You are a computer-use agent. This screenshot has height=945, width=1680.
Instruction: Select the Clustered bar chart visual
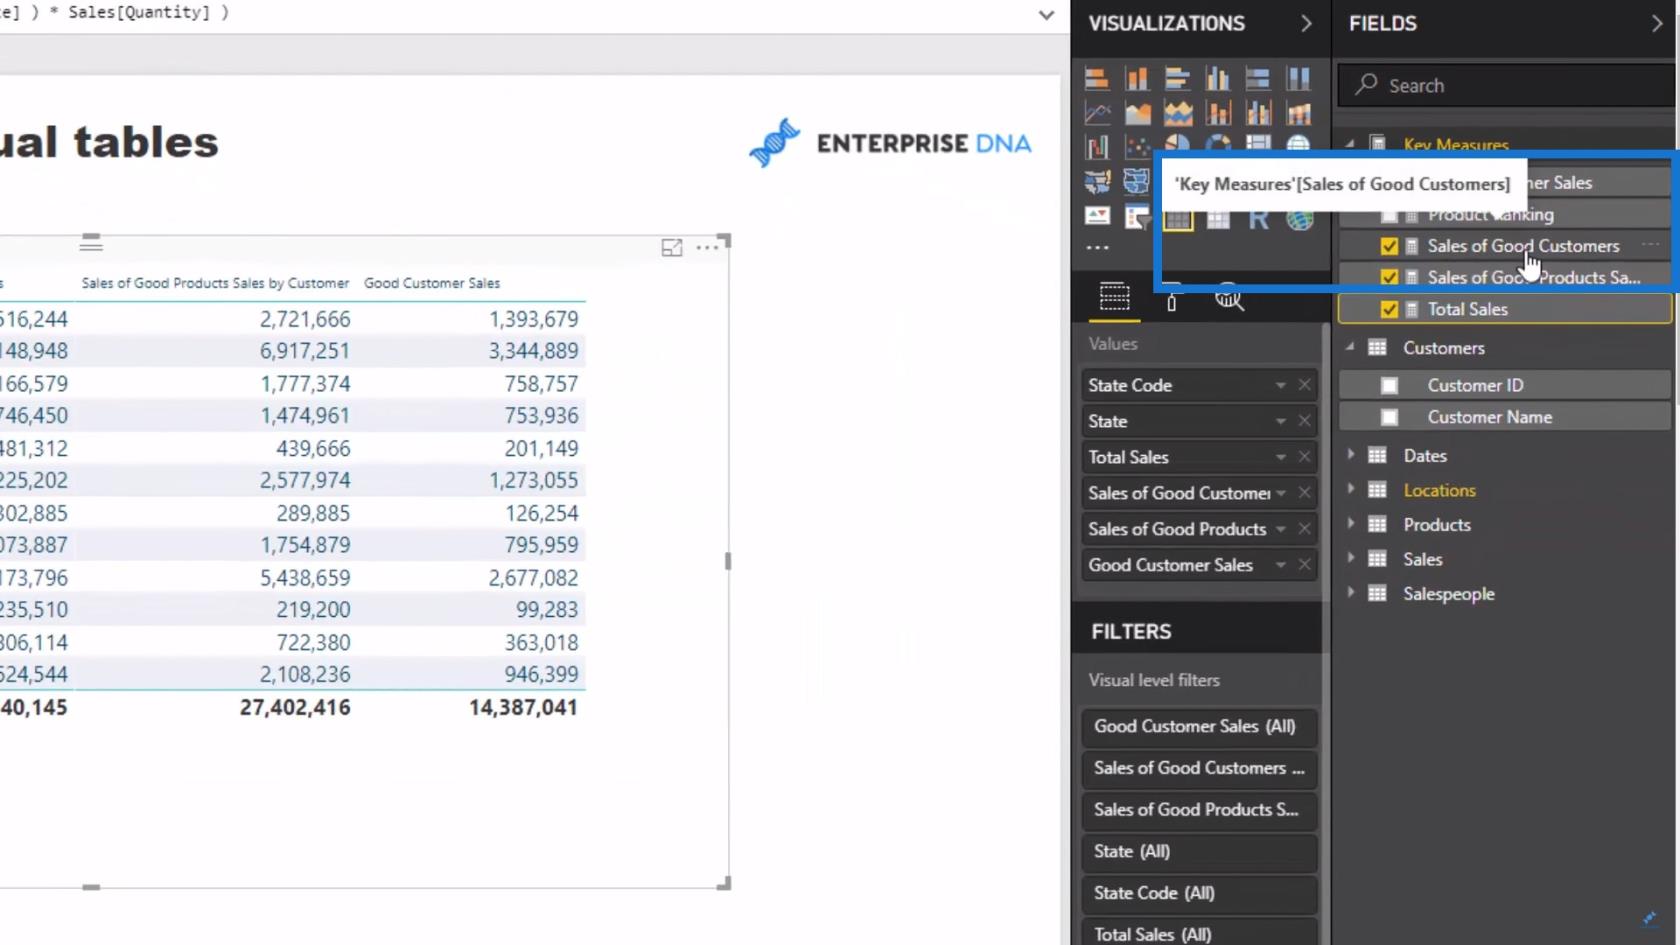(1177, 79)
